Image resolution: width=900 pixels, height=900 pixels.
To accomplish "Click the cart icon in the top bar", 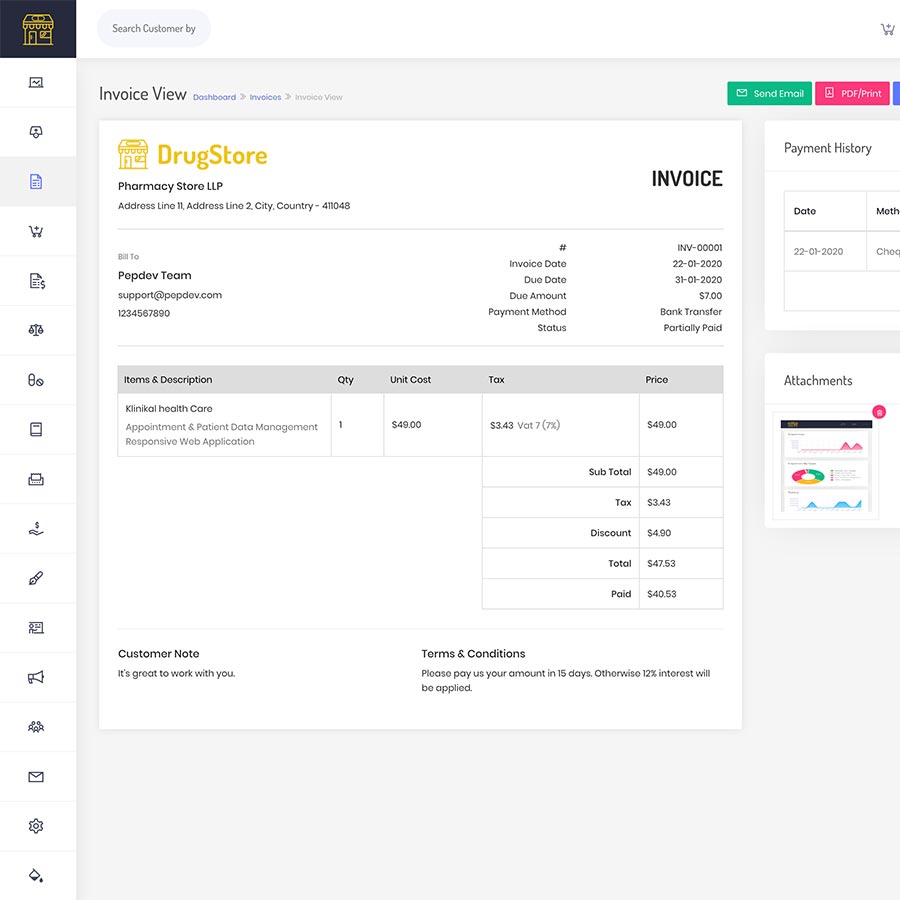I will point(887,29).
